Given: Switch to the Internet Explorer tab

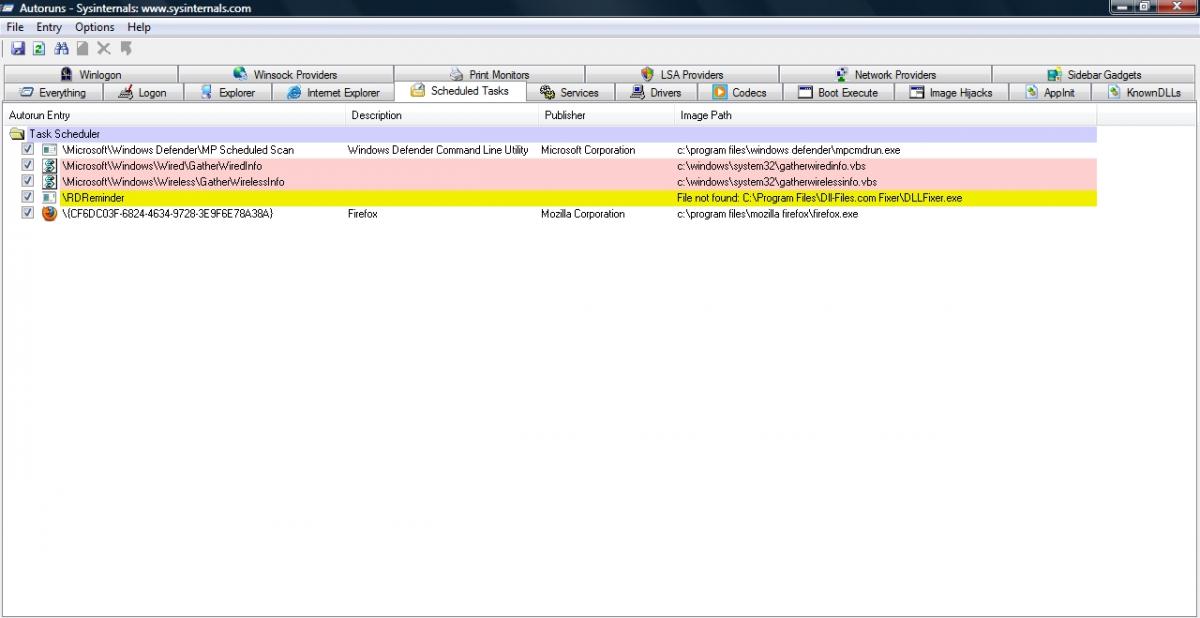Looking at the screenshot, I should (x=333, y=92).
